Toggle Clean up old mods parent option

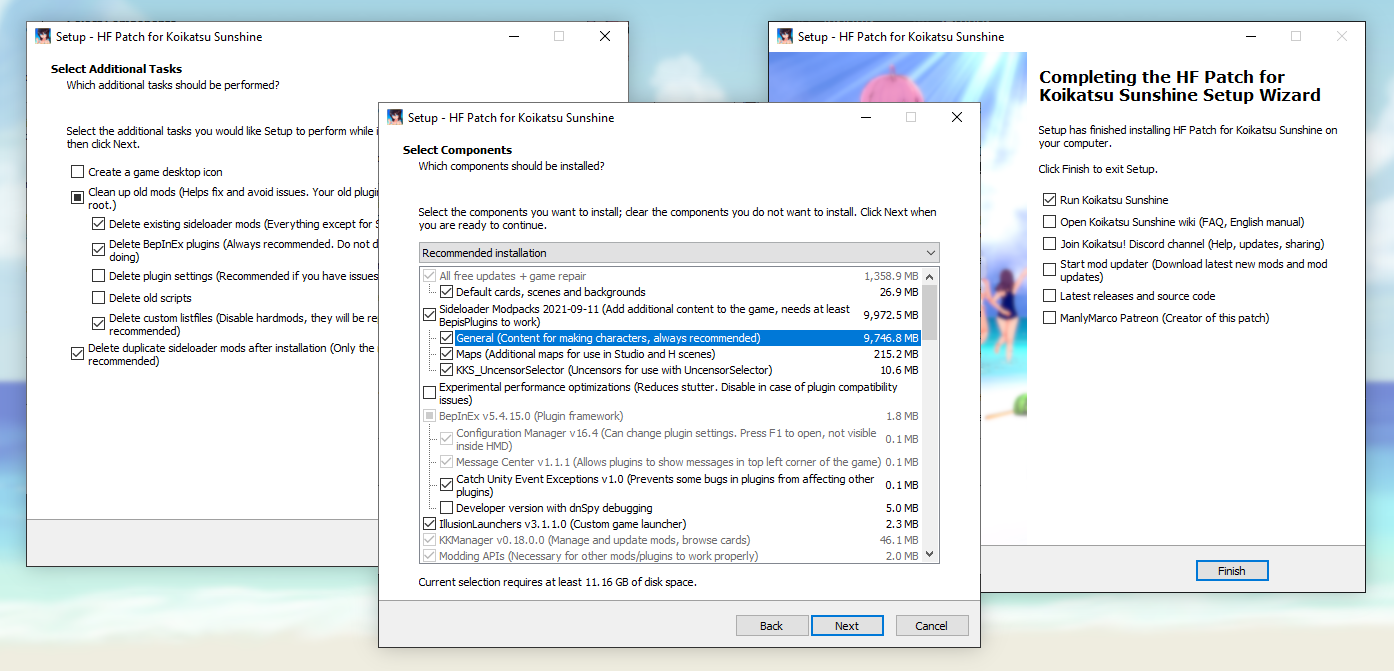coord(78,197)
